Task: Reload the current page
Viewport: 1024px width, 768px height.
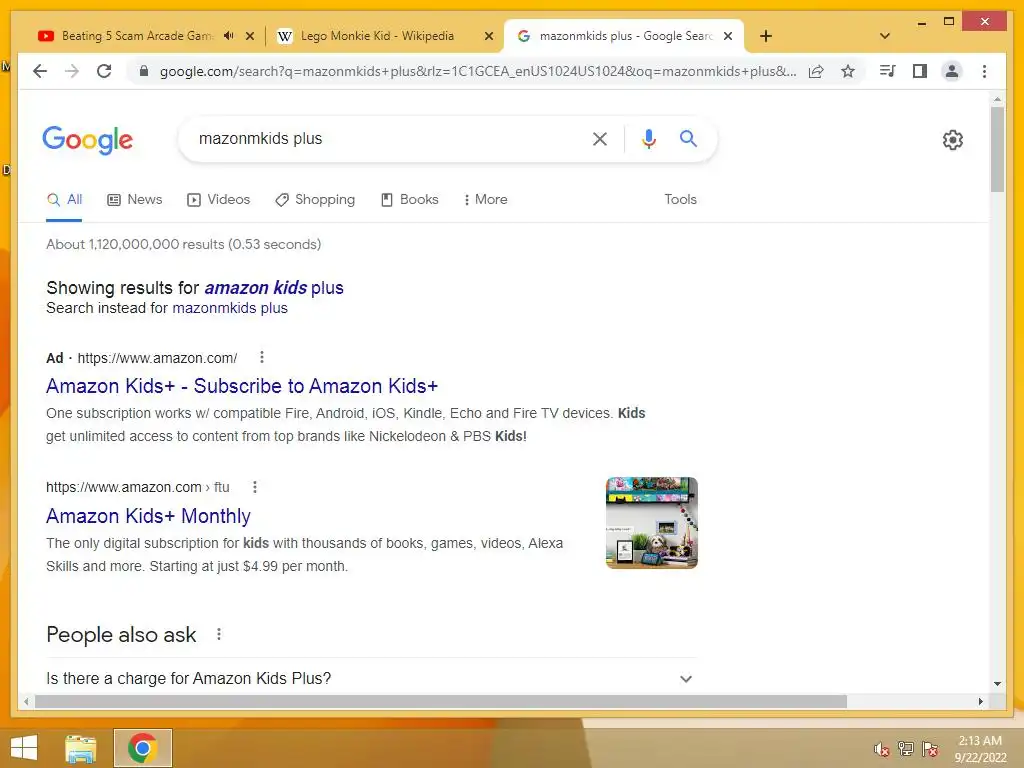Action: point(104,71)
